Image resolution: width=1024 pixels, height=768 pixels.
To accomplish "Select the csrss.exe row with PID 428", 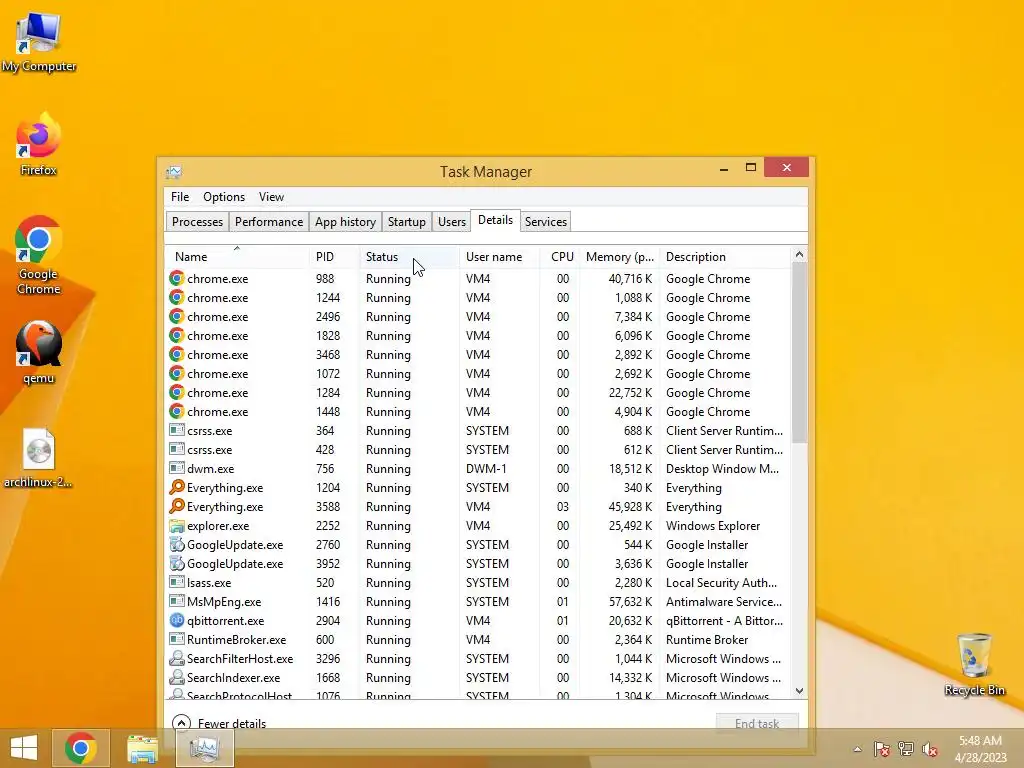I will point(477,449).
